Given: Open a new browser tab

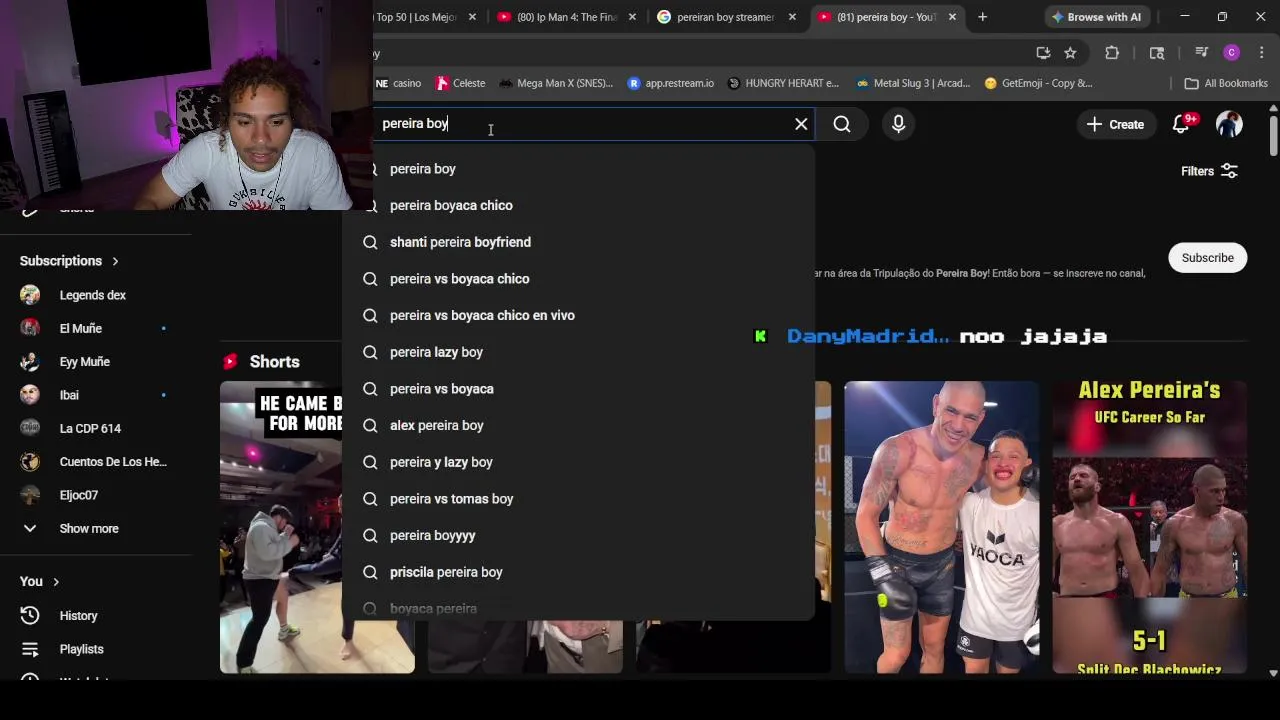Looking at the screenshot, I should 982,17.
